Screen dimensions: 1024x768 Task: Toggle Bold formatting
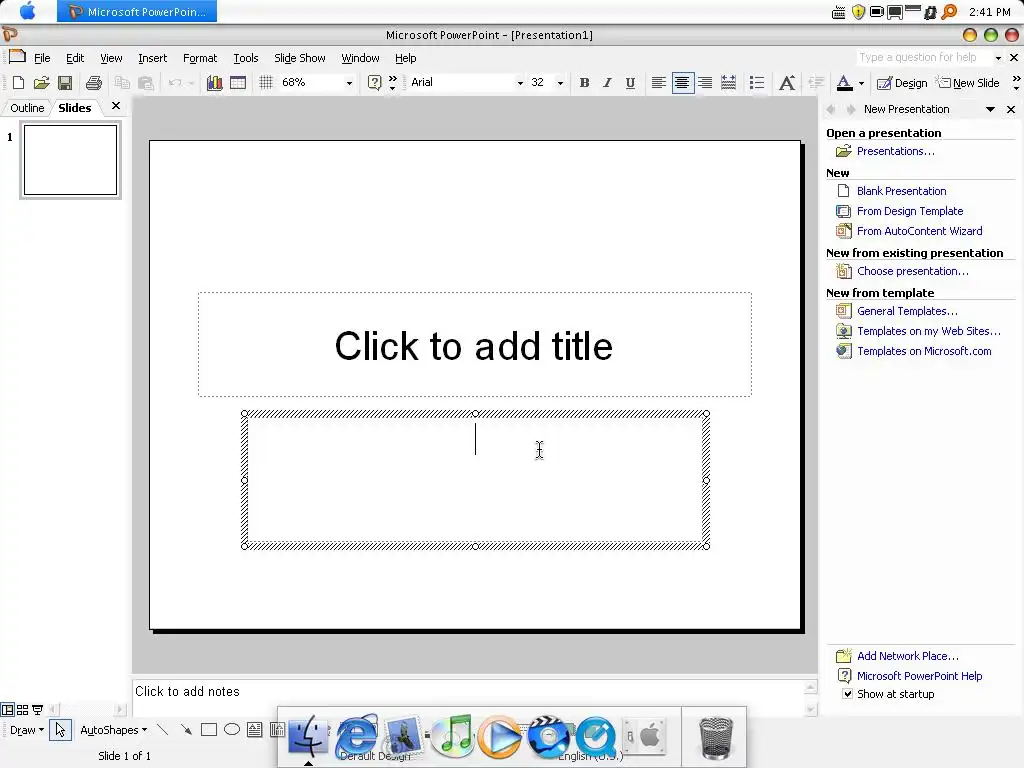click(x=584, y=83)
